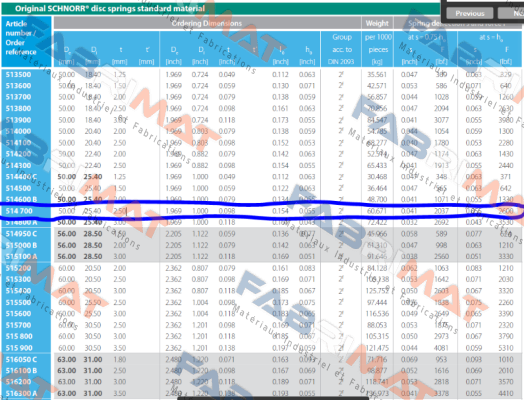Viewport: 524px width, 400px height.
Task: Select article number 516200
Action: click(x=18, y=382)
